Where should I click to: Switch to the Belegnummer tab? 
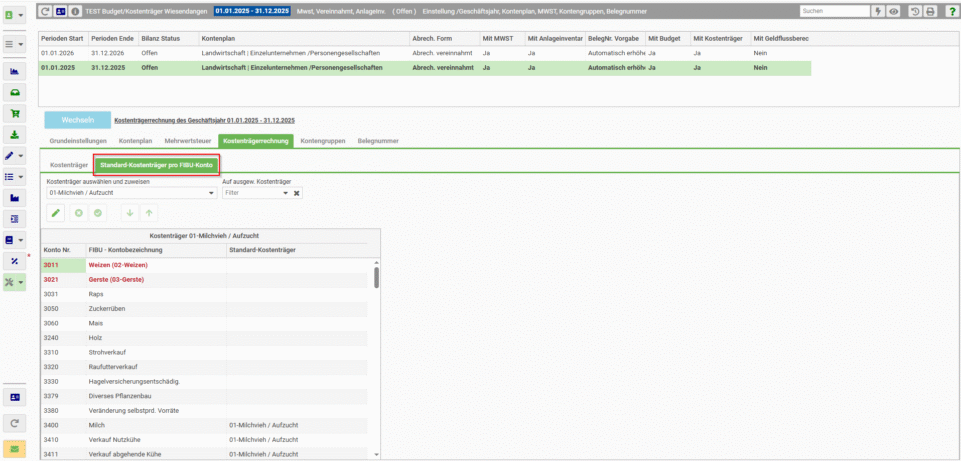coord(378,141)
